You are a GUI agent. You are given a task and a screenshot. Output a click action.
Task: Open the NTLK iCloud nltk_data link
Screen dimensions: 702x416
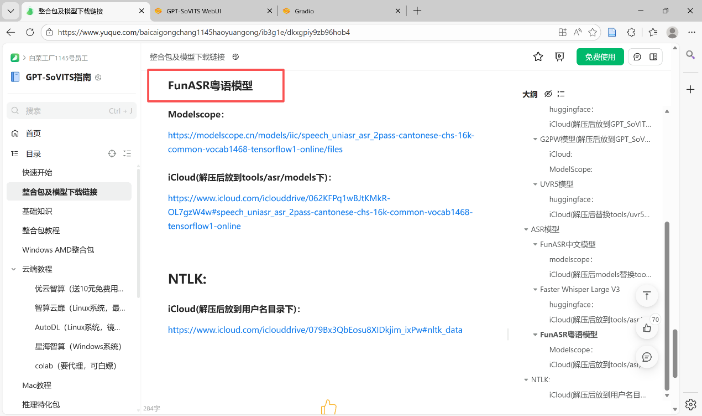coord(315,329)
